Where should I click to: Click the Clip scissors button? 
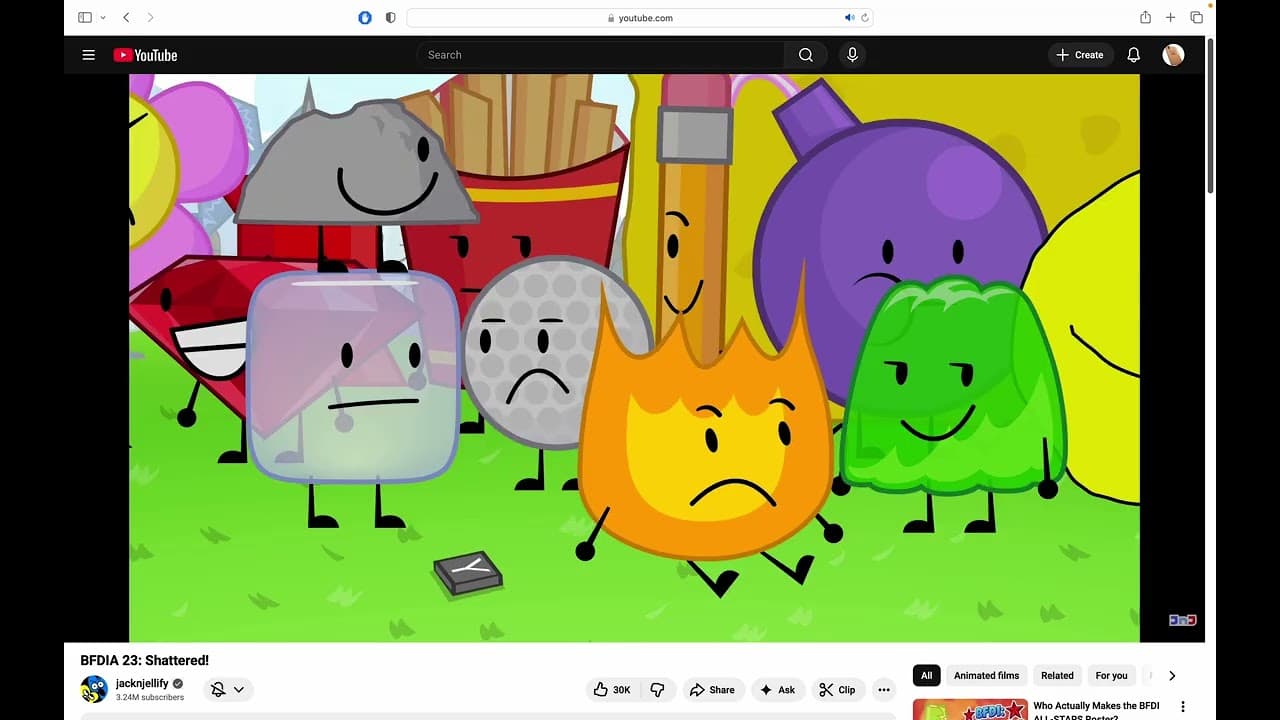pyautogui.click(x=837, y=689)
